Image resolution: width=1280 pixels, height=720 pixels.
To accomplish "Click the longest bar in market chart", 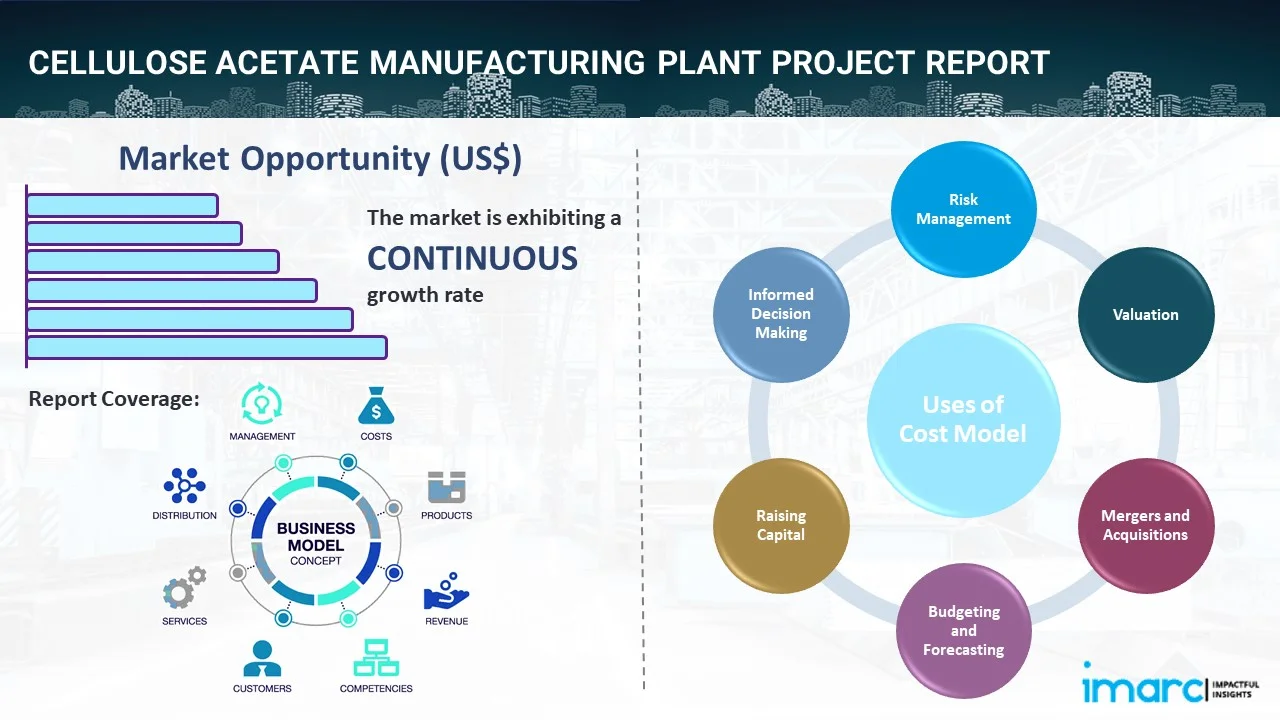I will tap(206, 347).
